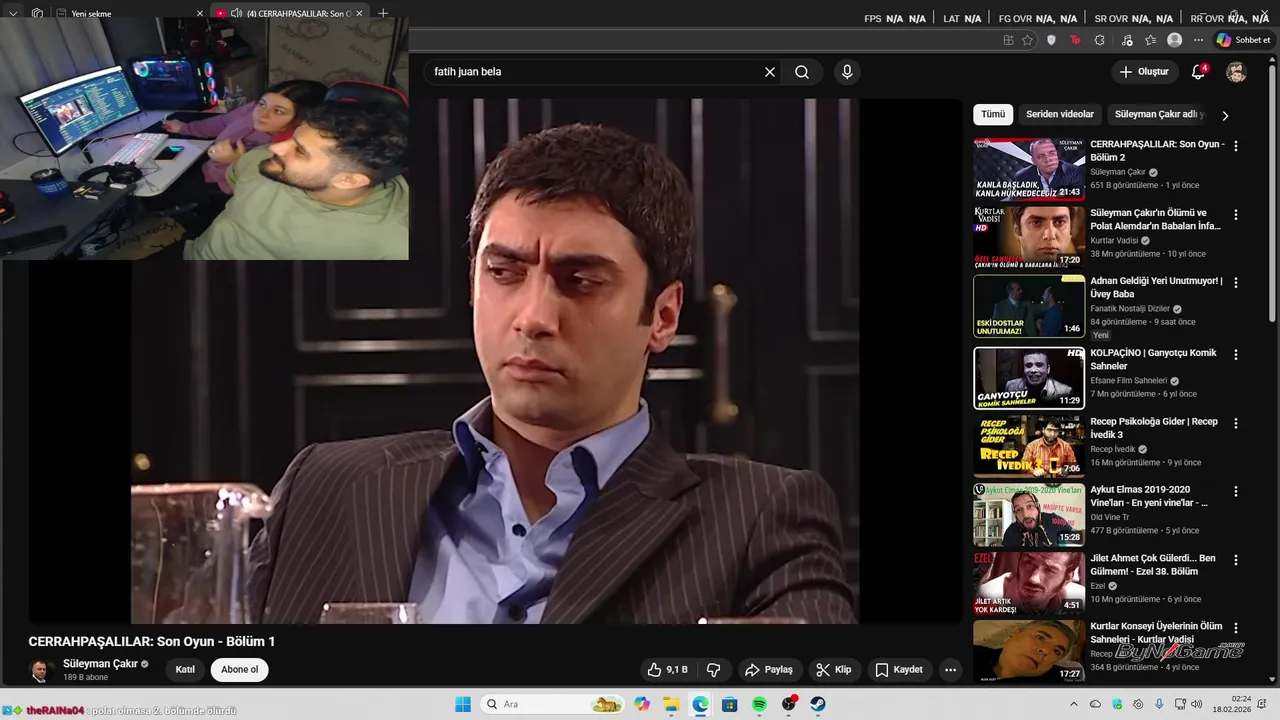Image resolution: width=1280 pixels, height=720 pixels.
Task: Open OBS Studio from the taskbar
Action: (789, 704)
